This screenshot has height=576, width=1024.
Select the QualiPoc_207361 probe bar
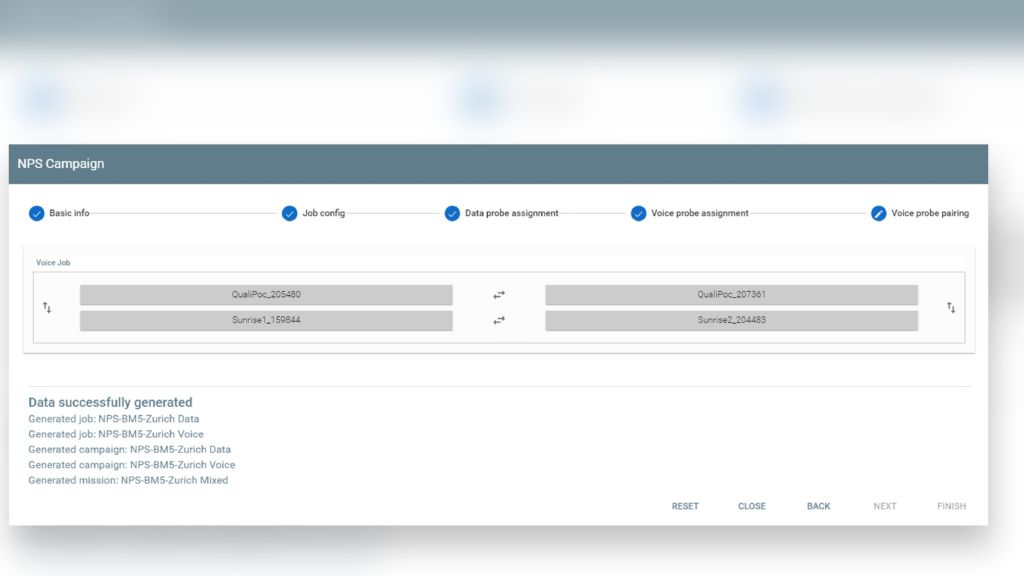[731, 294]
